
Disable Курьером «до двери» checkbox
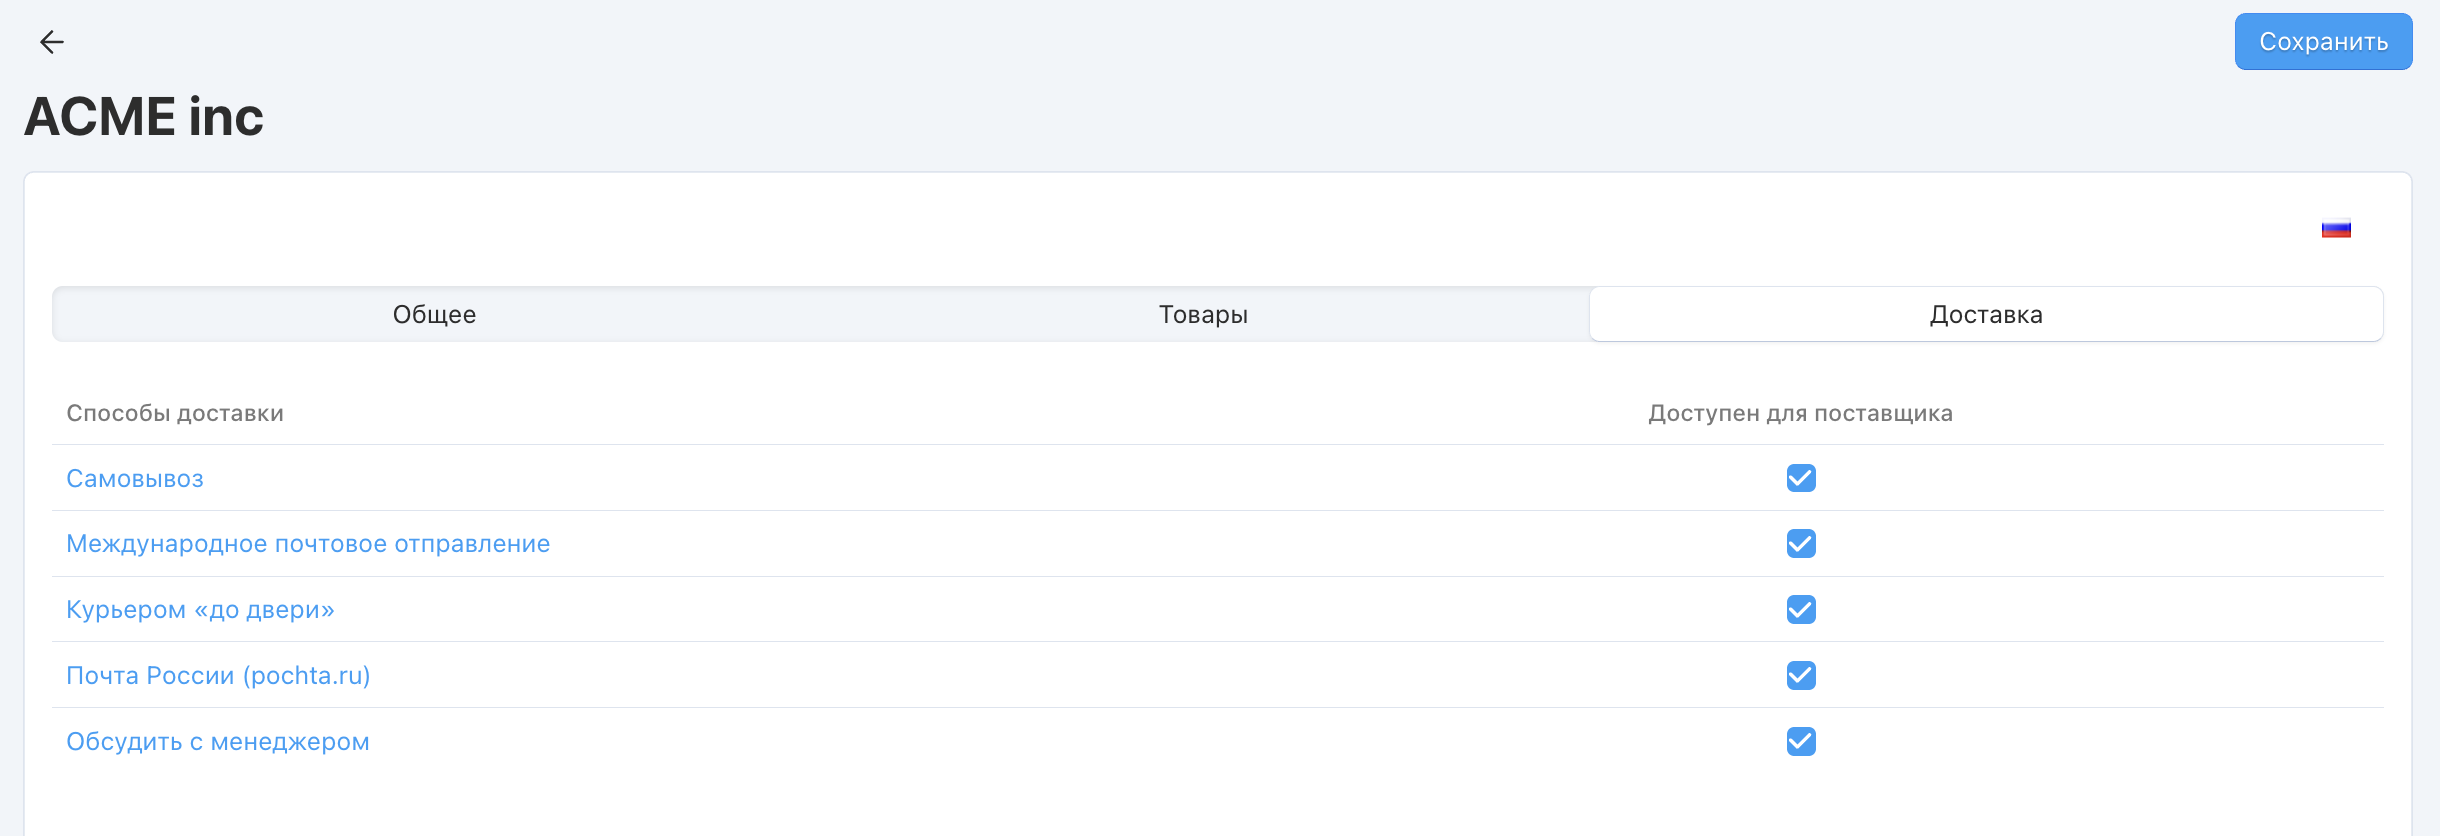pyautogui.click(x=1801, y=610)
